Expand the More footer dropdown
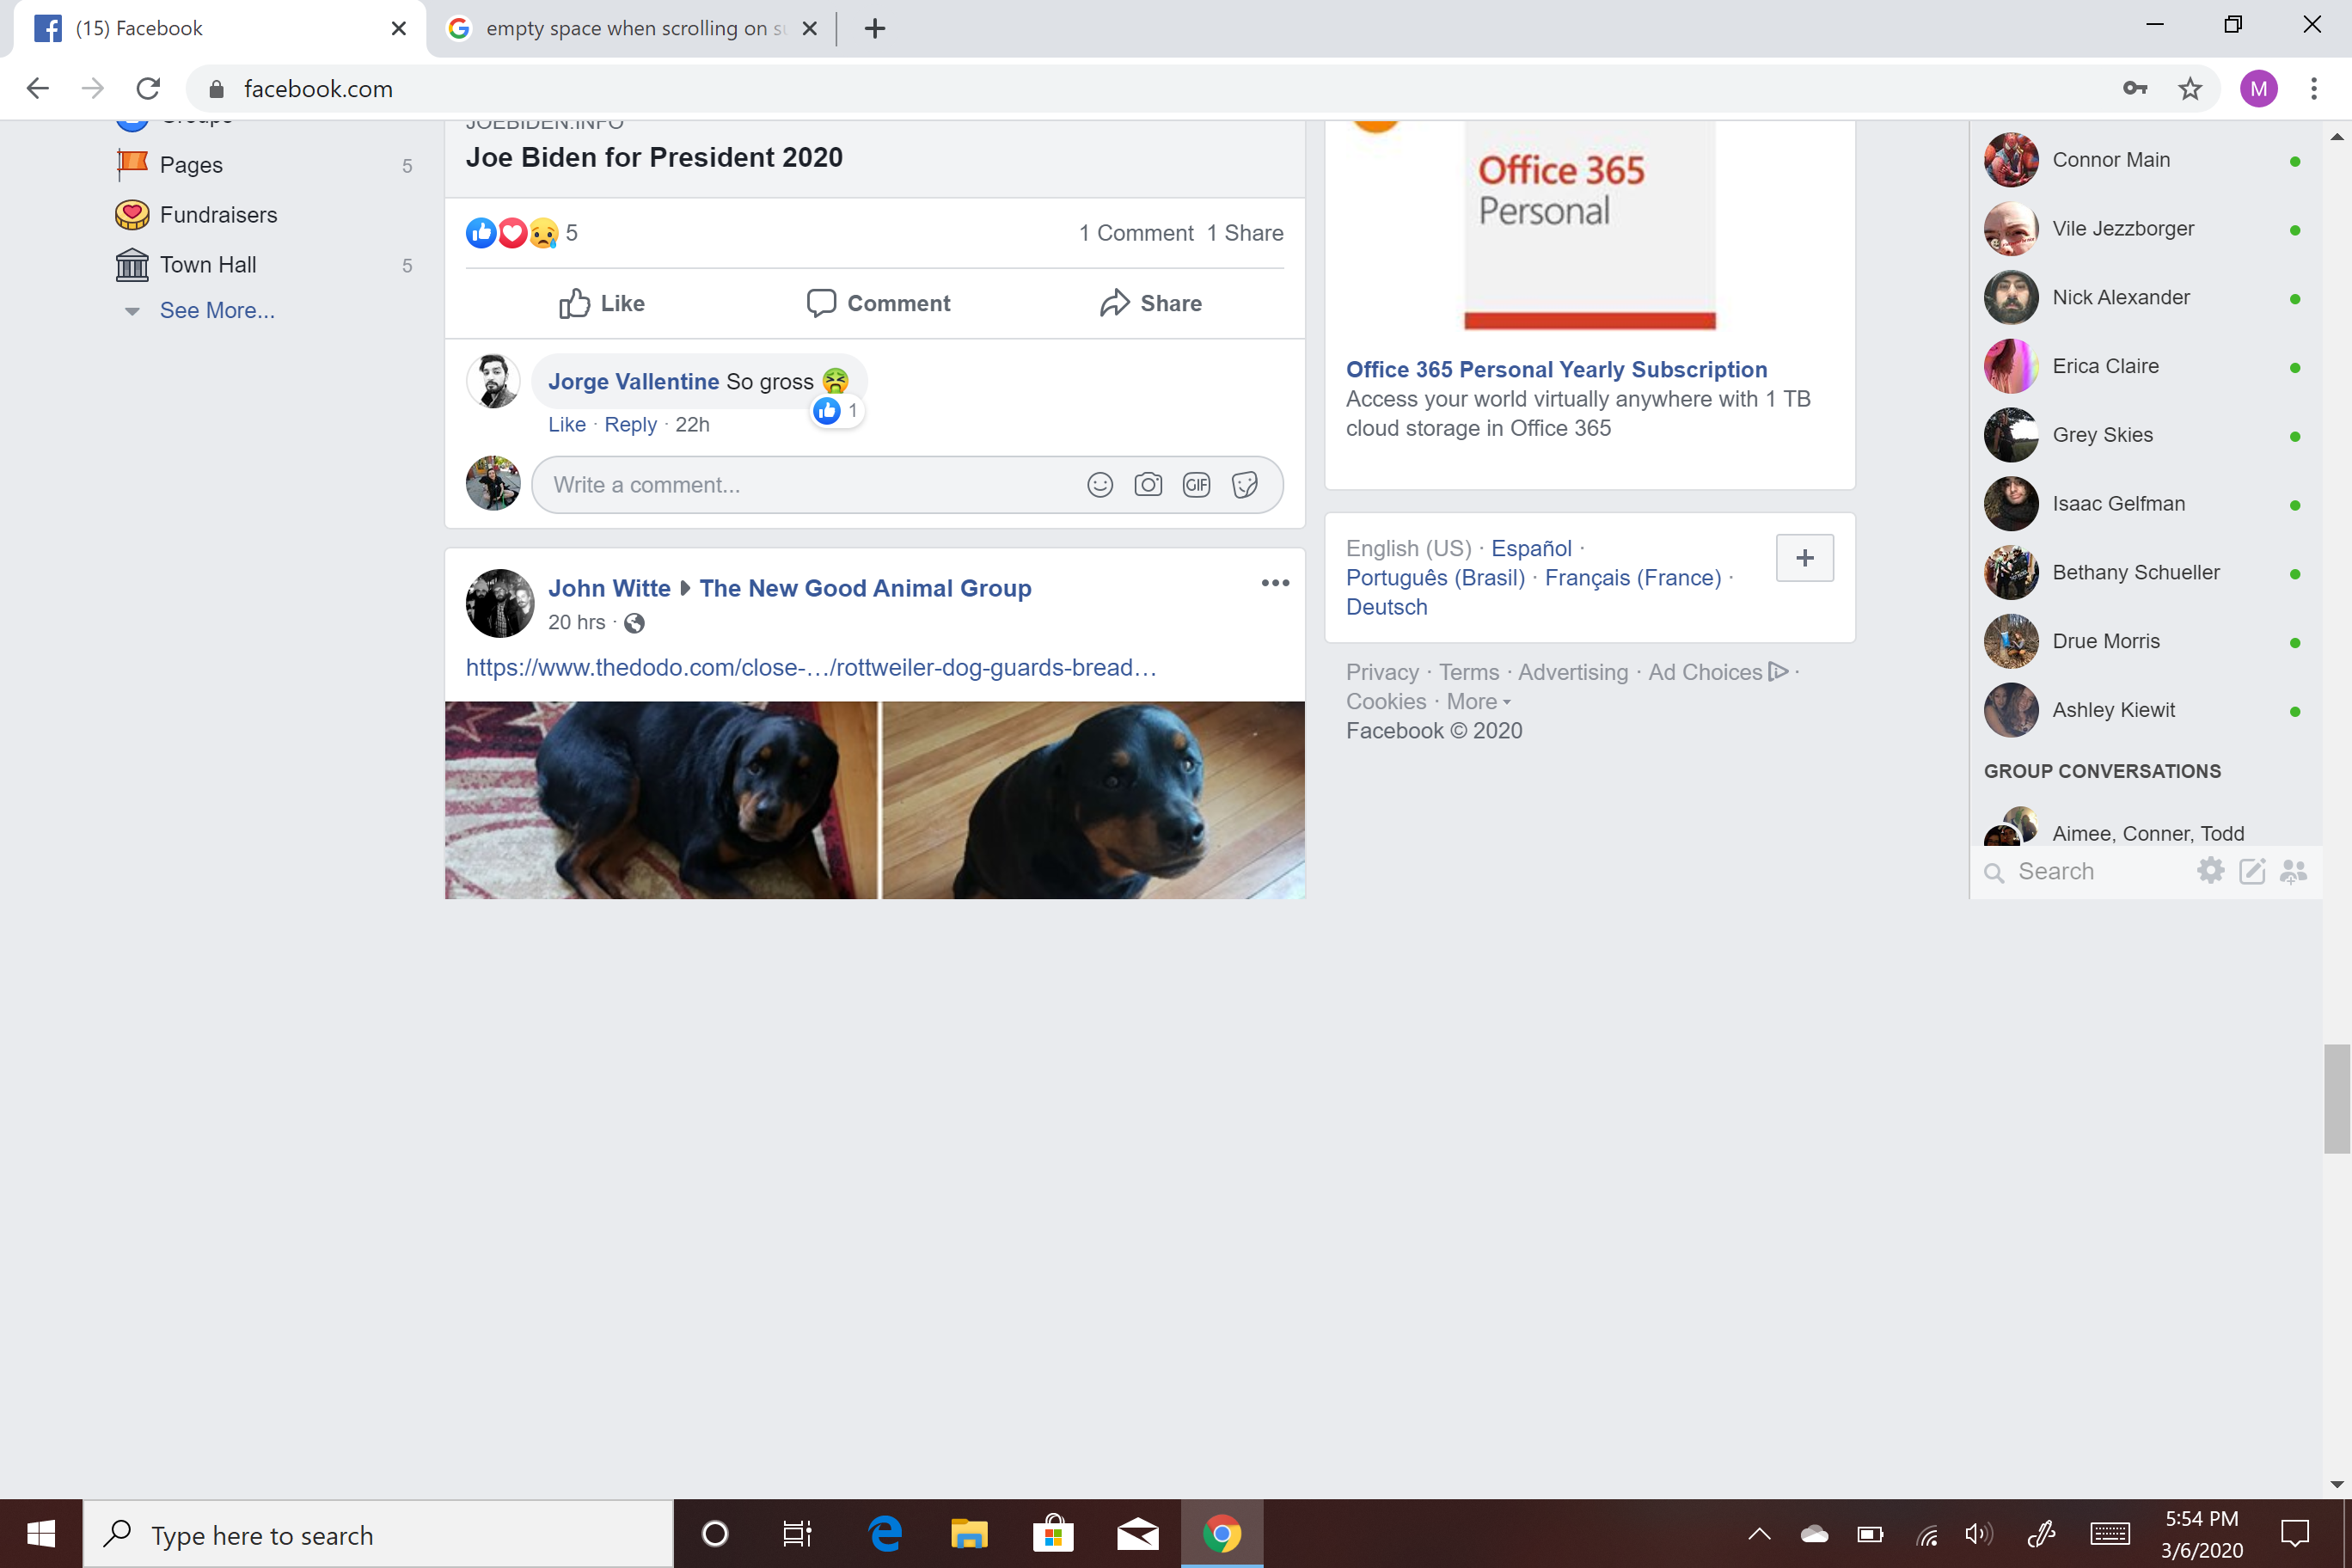Viewport: 2352px width, 1568px height. click(x=1478, y=701)
